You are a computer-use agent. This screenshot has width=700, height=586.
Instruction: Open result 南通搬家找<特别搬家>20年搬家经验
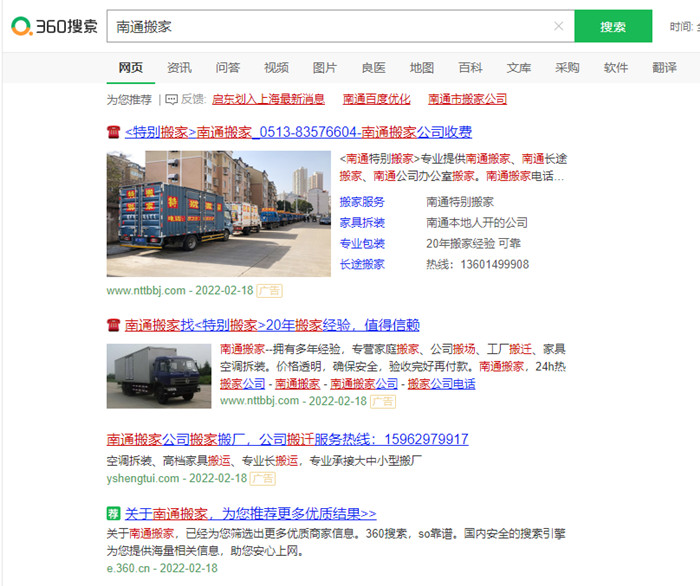[272, 325]
